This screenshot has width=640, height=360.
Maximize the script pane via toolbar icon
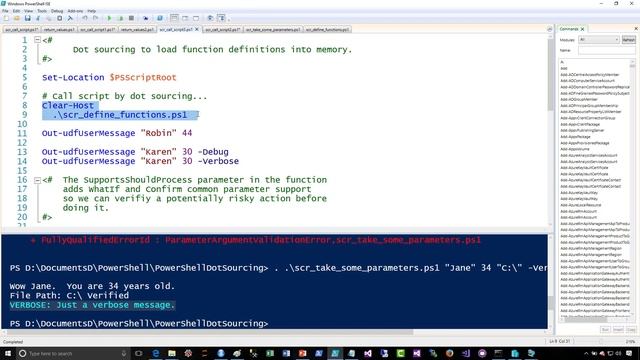point(196,18)
